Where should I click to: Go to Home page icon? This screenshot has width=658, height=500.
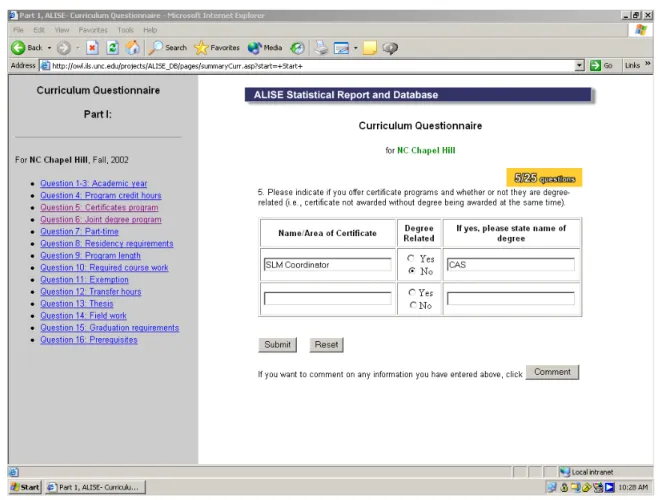(133, 47)
